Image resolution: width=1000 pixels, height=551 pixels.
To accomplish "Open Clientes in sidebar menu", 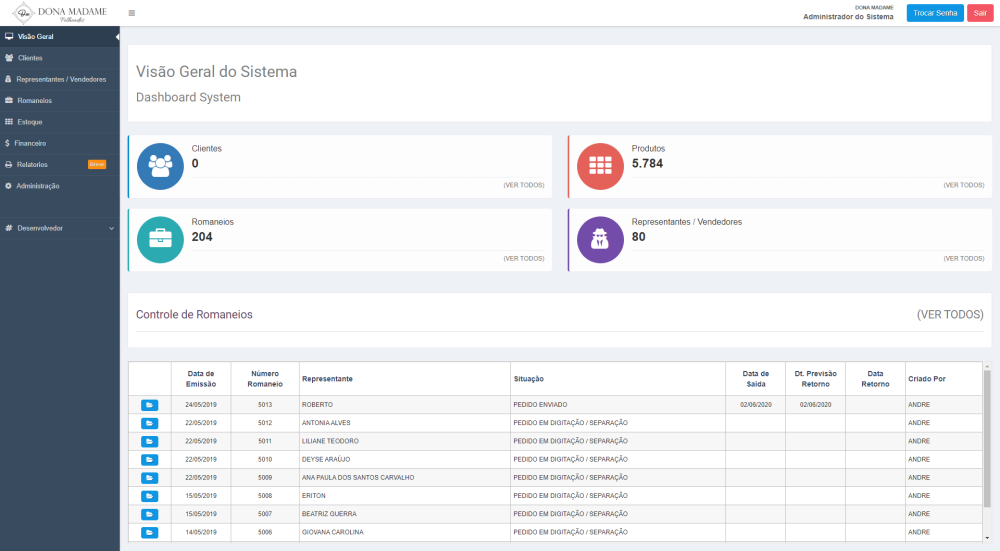I will (60, 58).
